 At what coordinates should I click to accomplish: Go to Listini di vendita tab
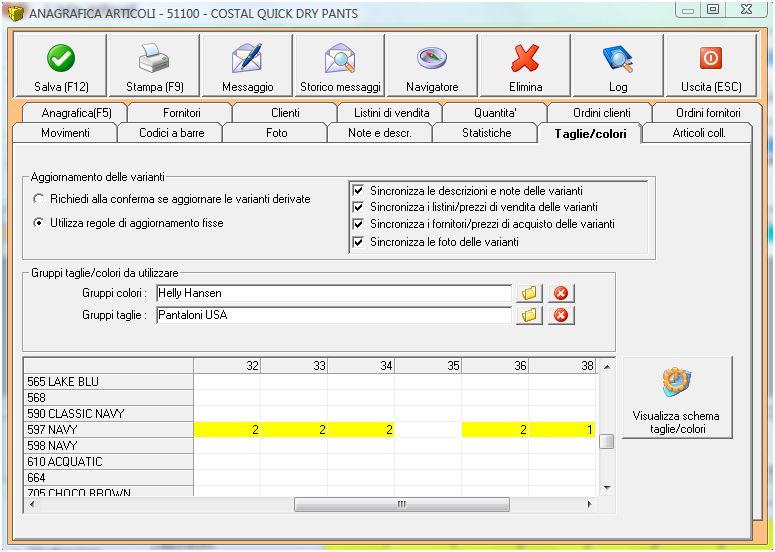[x=391, y=113]
